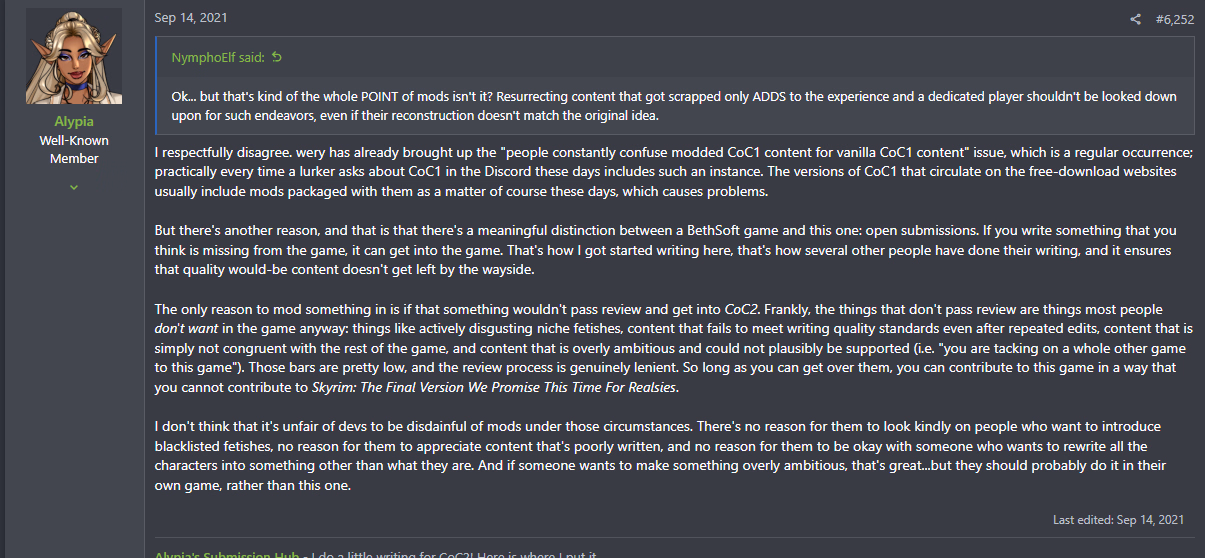The width and height of the screenshot is (1205, 558).
Task: Expand the quoted NymphoElf message block
Action: [674, 105]
